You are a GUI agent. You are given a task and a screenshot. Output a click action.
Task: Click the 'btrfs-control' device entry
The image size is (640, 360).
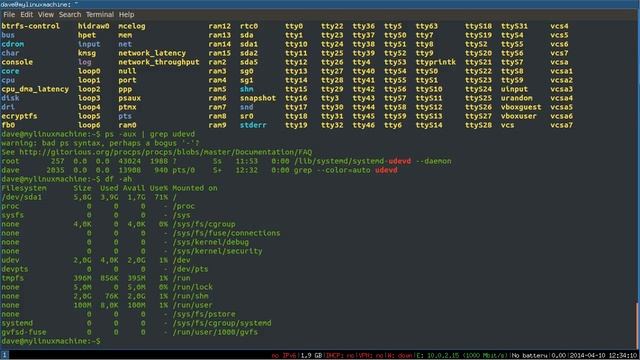pos(31,26)
